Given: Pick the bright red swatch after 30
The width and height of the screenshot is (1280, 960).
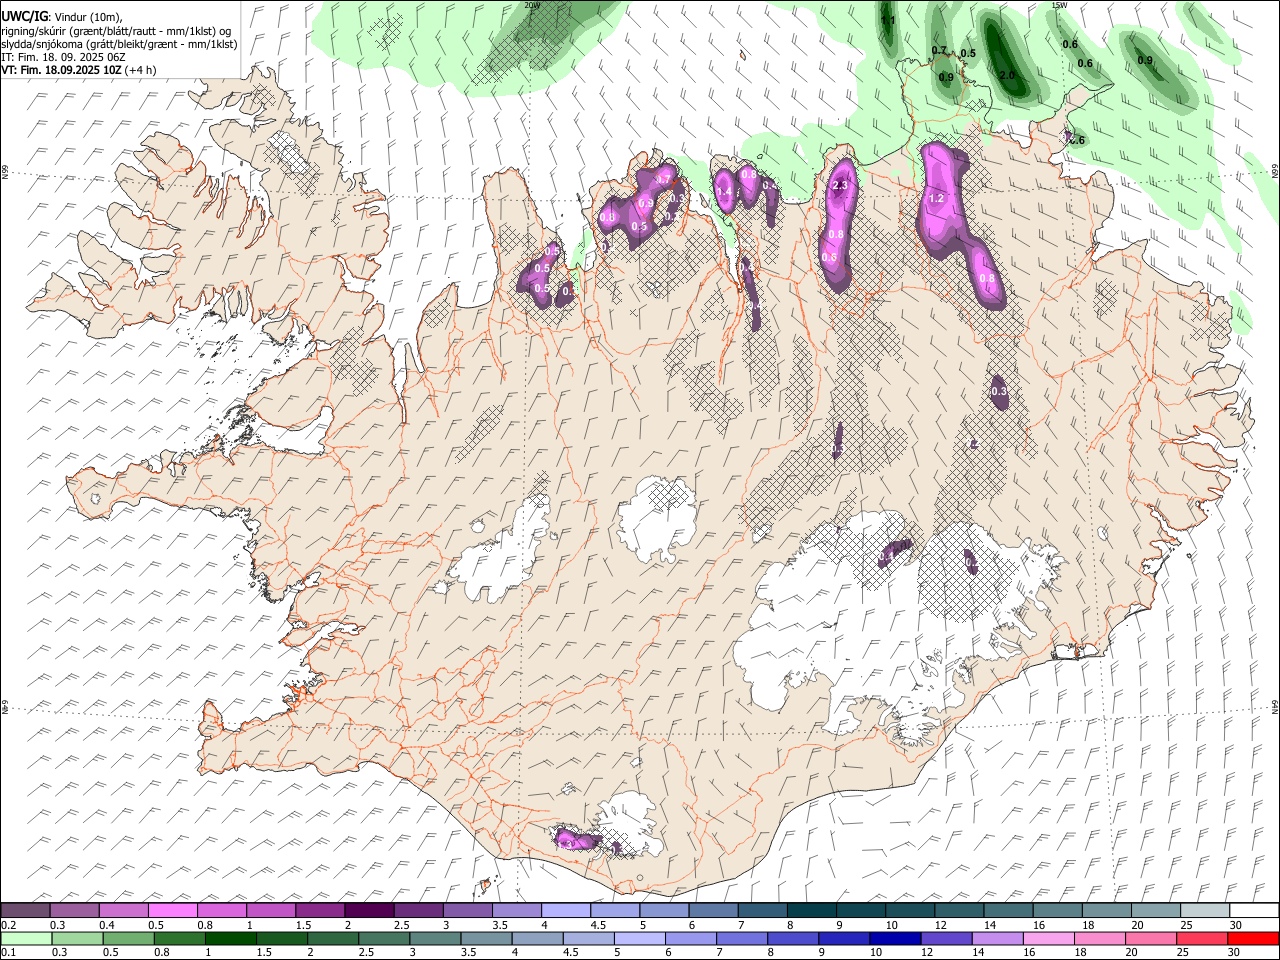Looking at the screenshot, I should (1251, 938).
